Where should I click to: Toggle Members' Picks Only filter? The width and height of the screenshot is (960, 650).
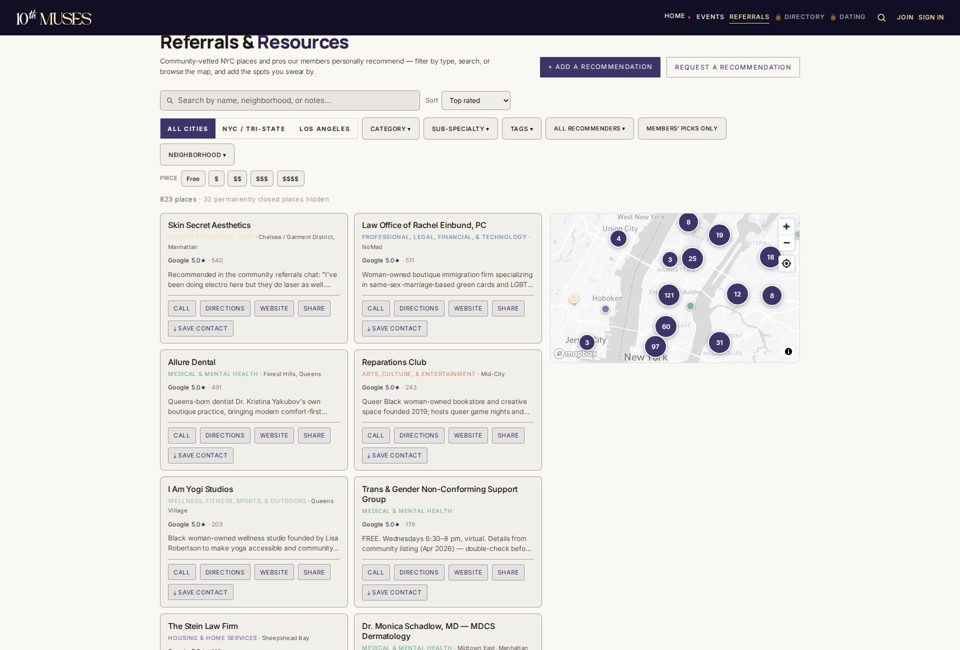[x=681, y=129]
